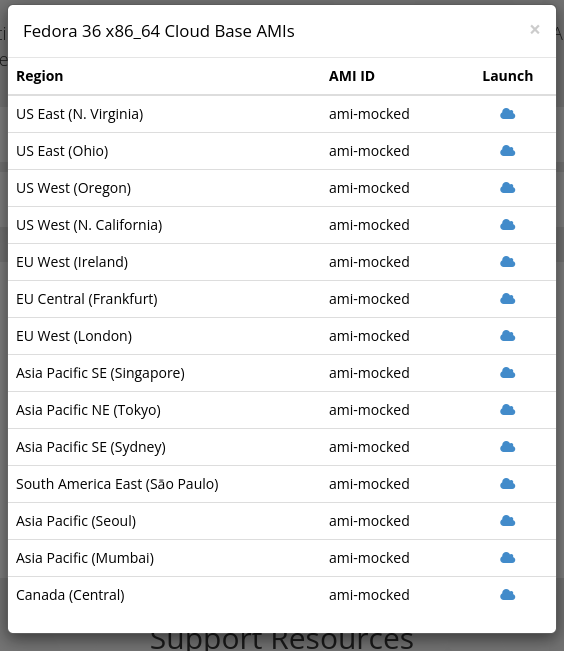Select the 'Asia Pacific (Mumbai)' region text

pyautogui.click(x=85, y=558)
